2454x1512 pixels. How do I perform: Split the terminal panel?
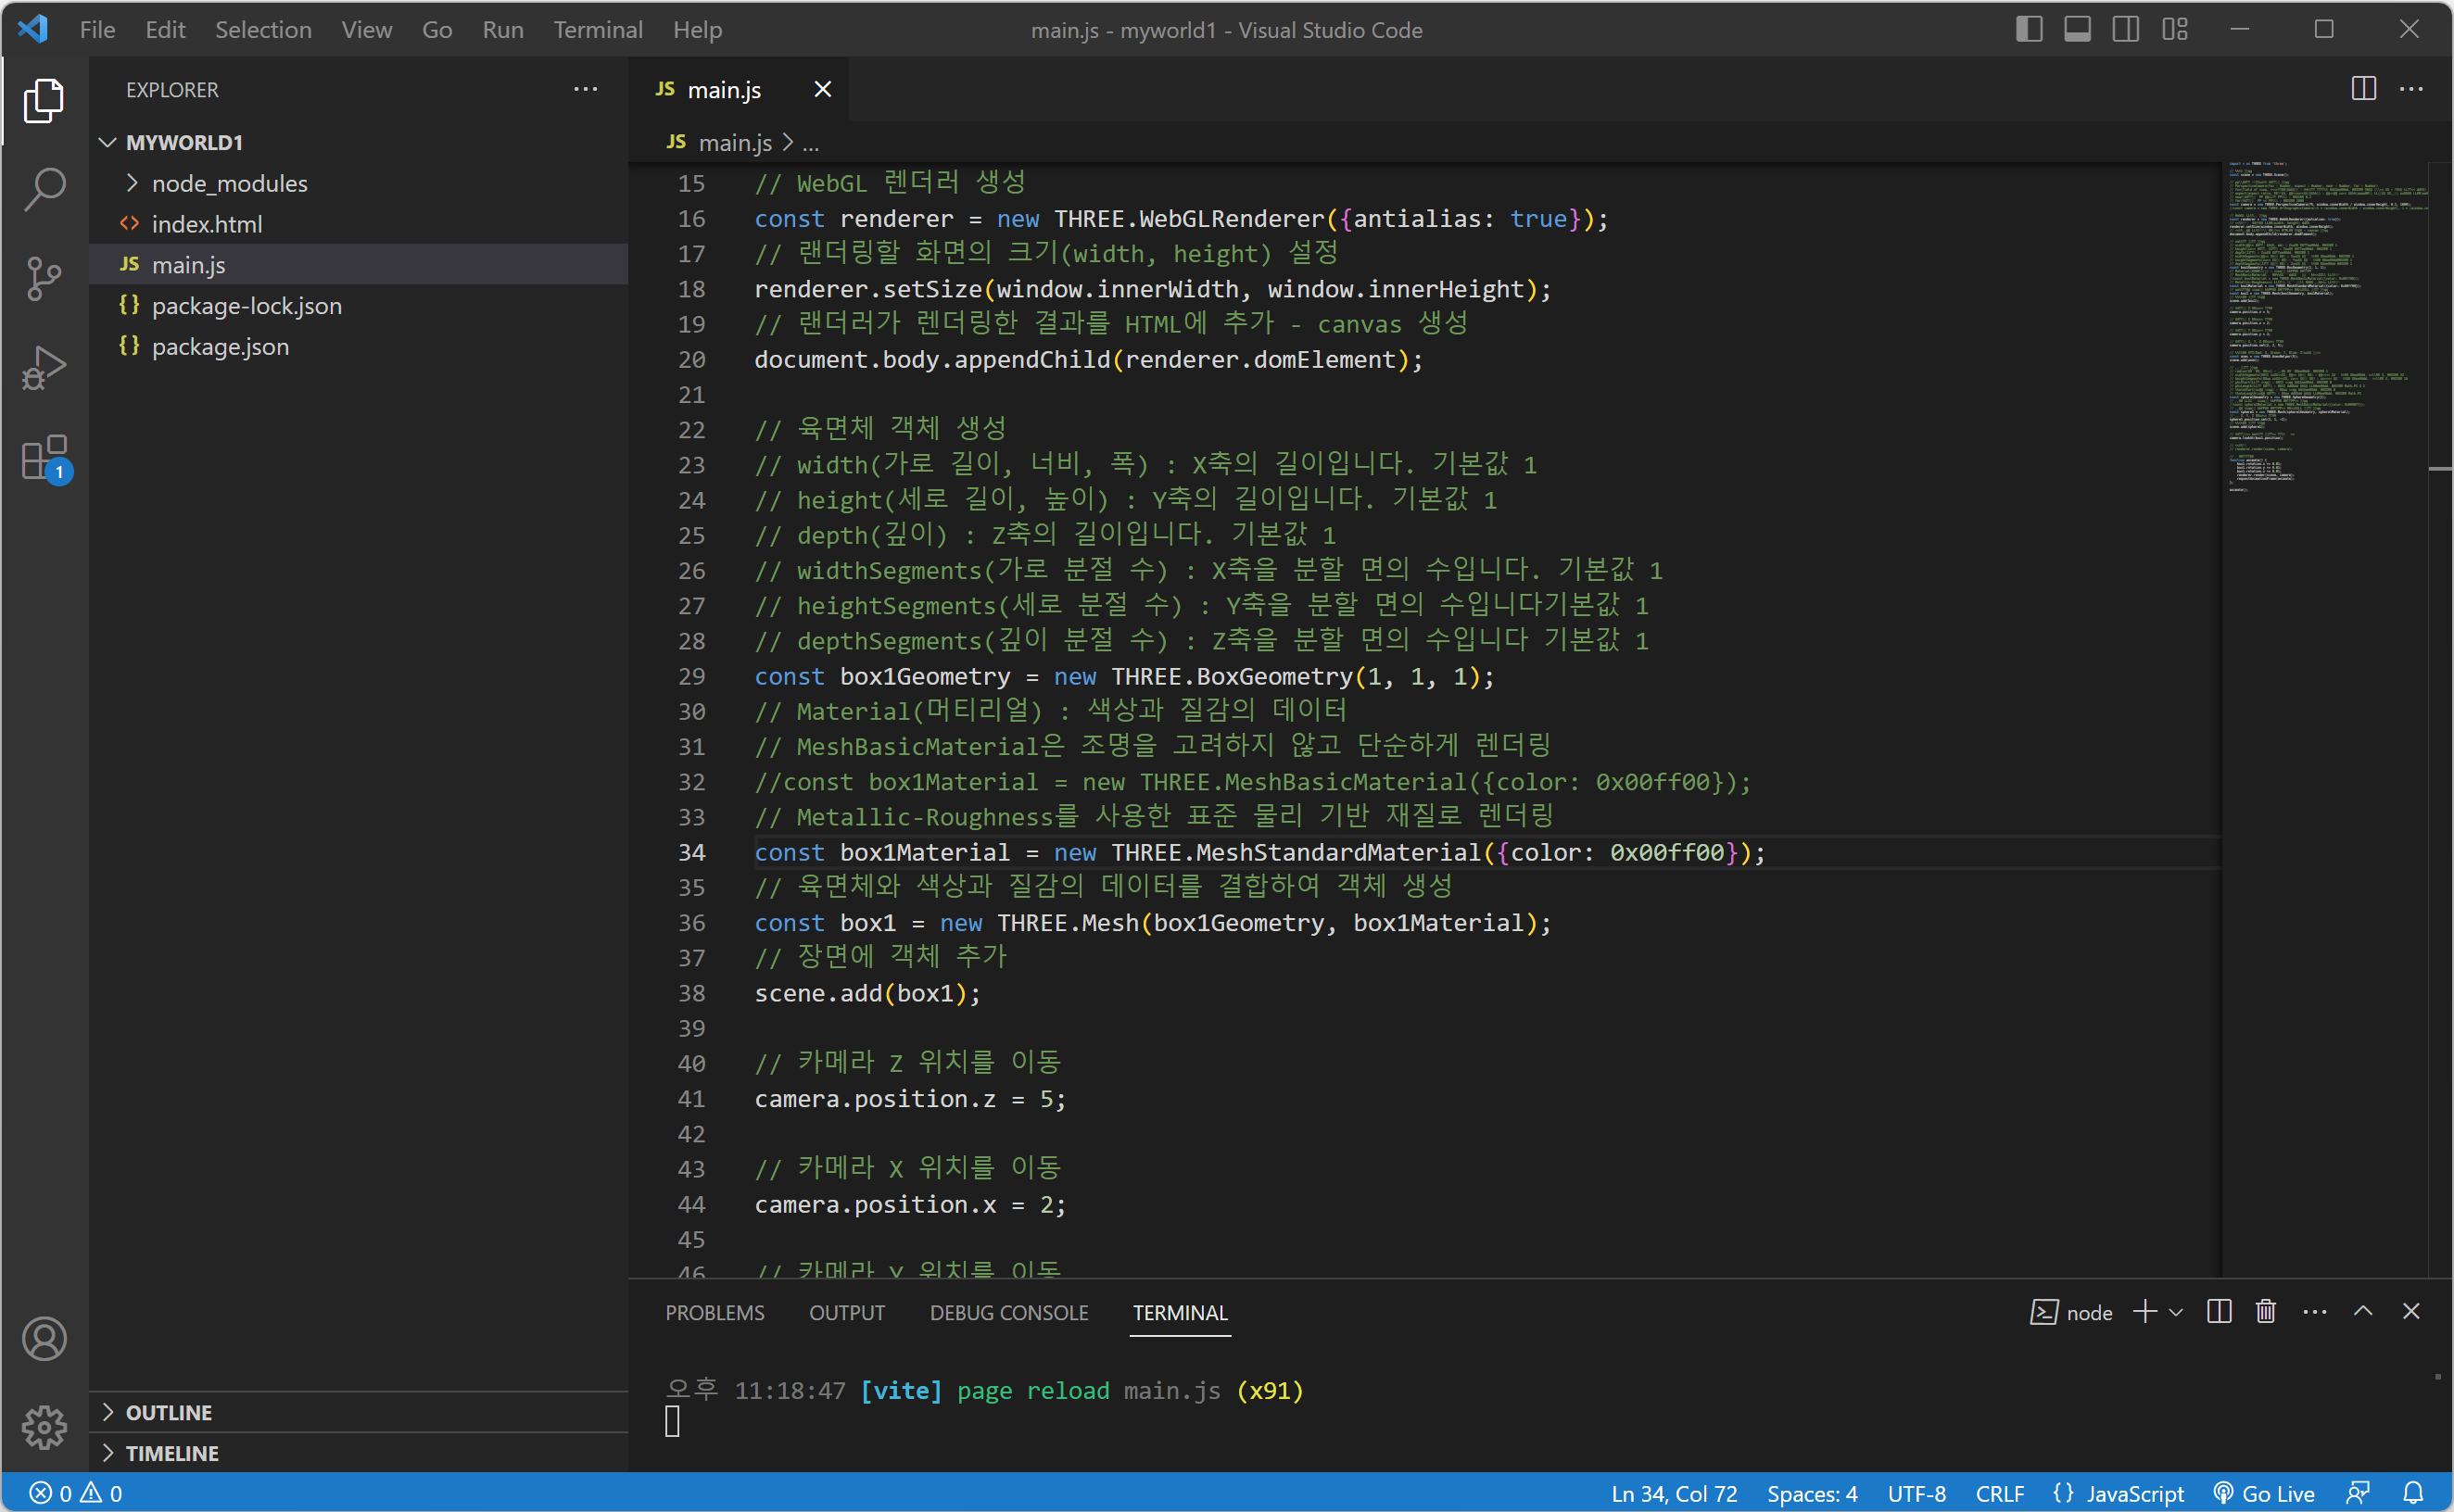tap(2218, 1312)
